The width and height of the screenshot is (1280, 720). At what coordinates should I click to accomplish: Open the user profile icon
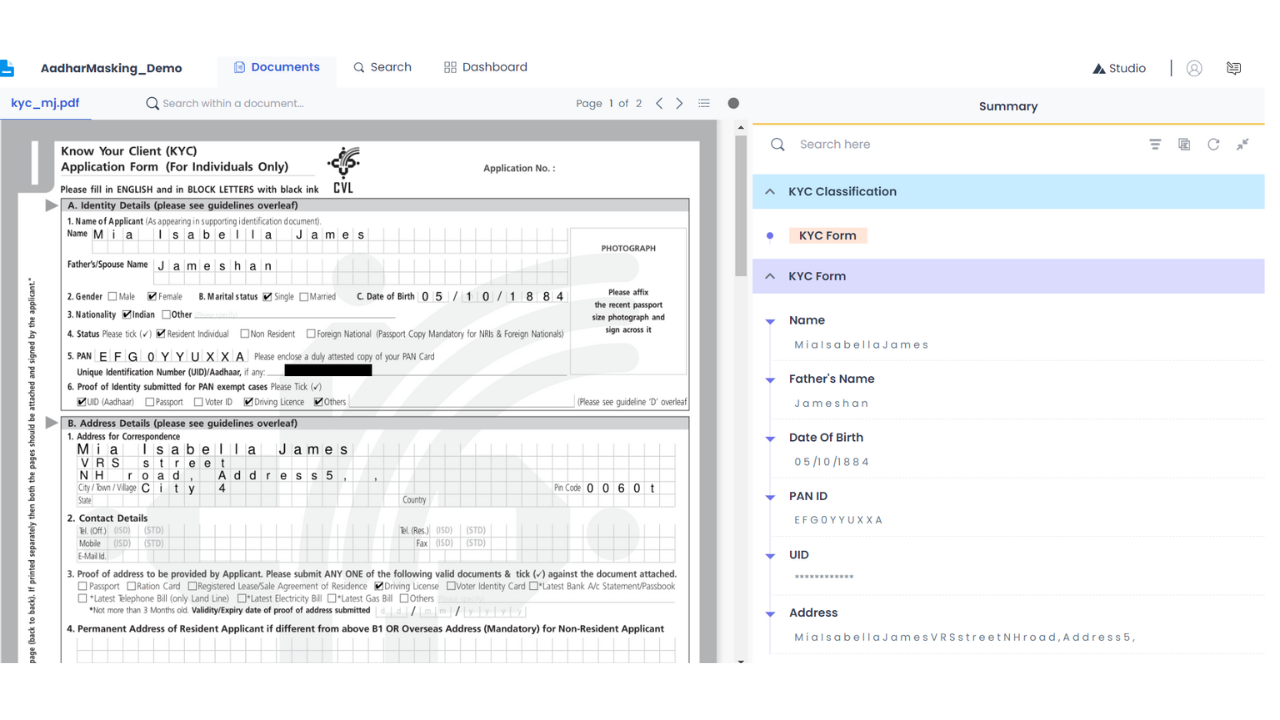coord(1194,68)
